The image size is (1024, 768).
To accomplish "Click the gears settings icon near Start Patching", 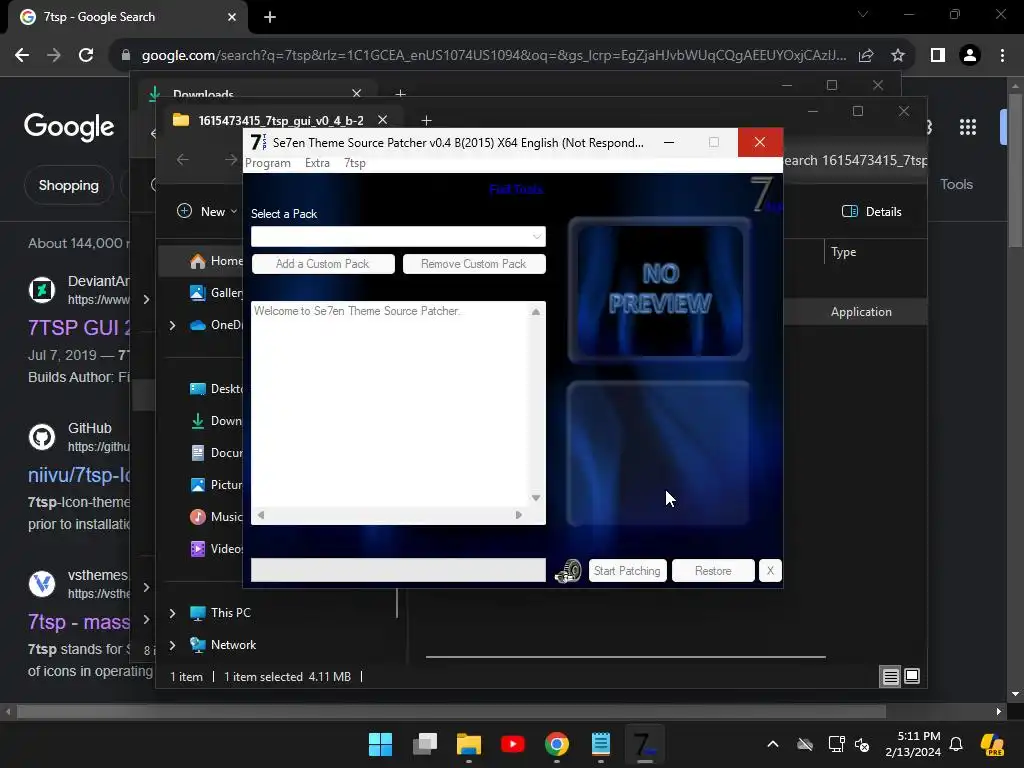I will pyautogui.click(x=568, y=571).
